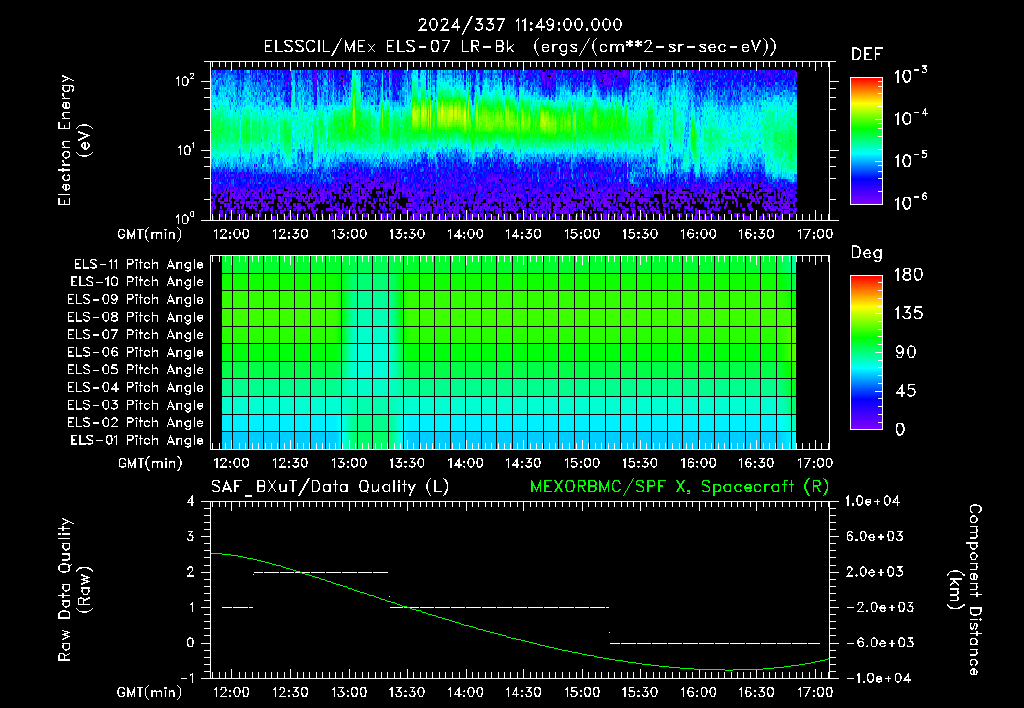The height and width of the screenshot is (708, 1024).
Task: Click the Electron Energy (eV) axis label
Action: pyautogui.click(x=74, y=140)
